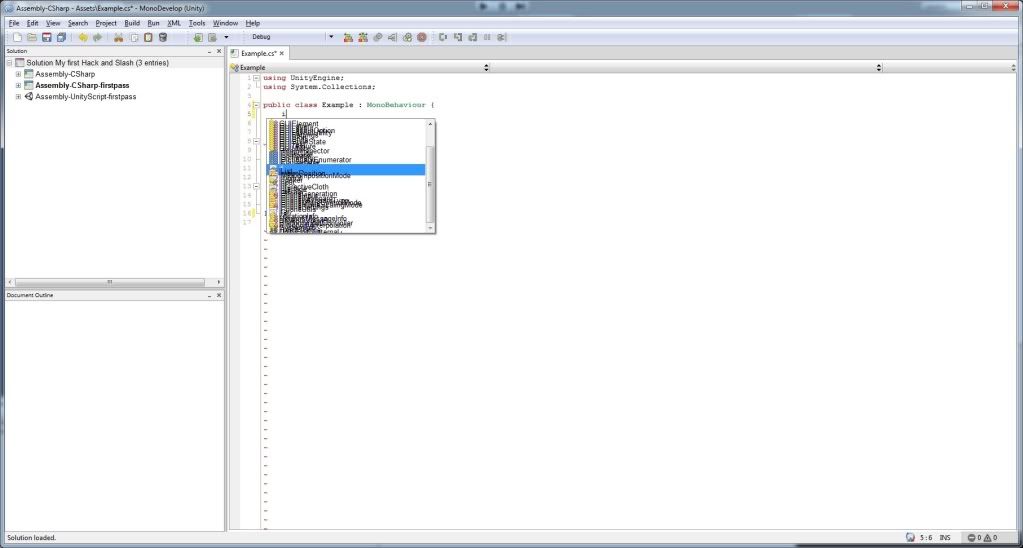Open the navigation history dropdown arrow
This screenshot has height=548, width=1023.
(226, 37)
